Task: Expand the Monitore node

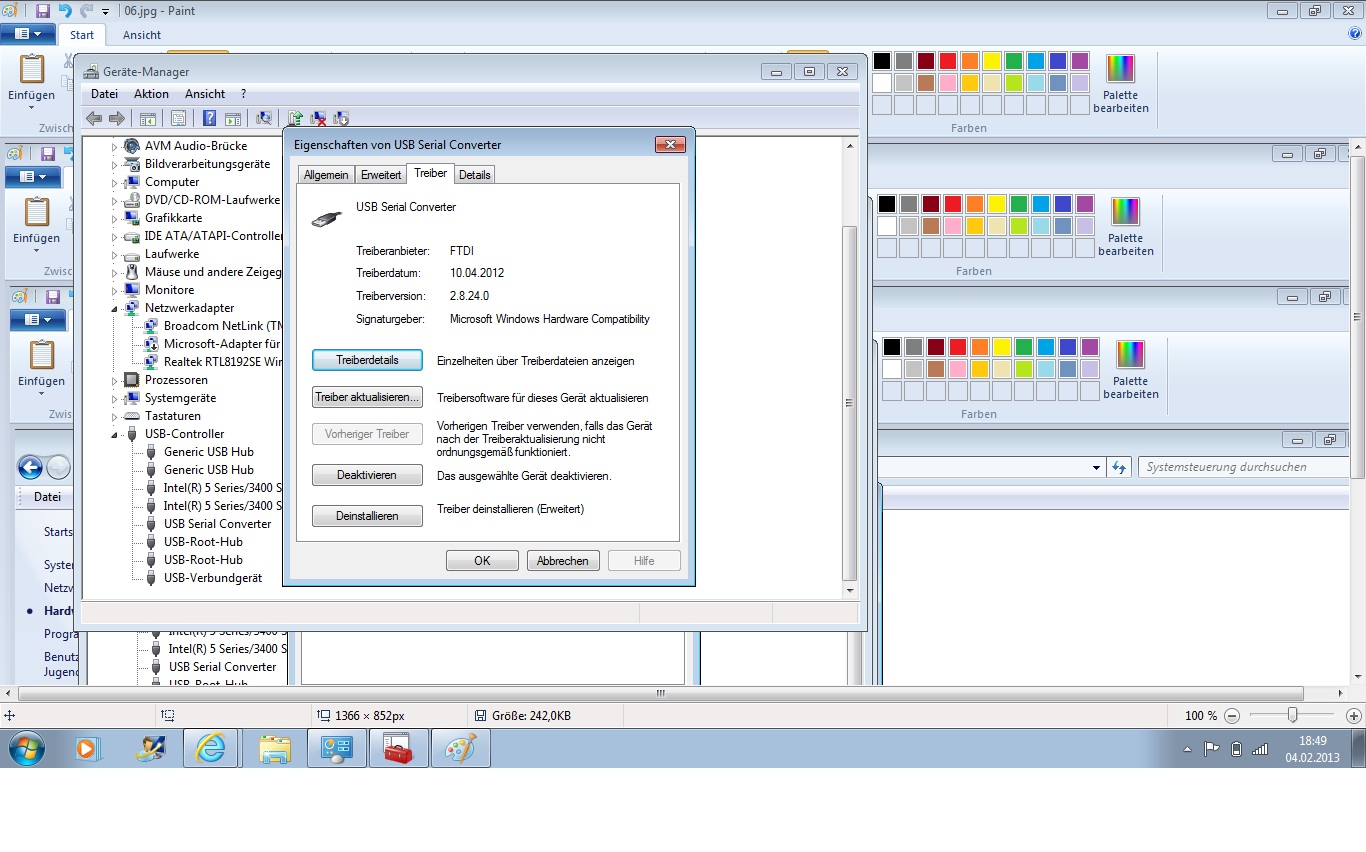Action: click(115, 290)
